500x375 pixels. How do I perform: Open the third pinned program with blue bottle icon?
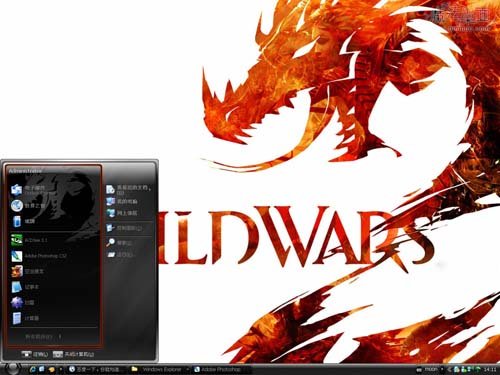pyautogui.click(x=53, y=221)
